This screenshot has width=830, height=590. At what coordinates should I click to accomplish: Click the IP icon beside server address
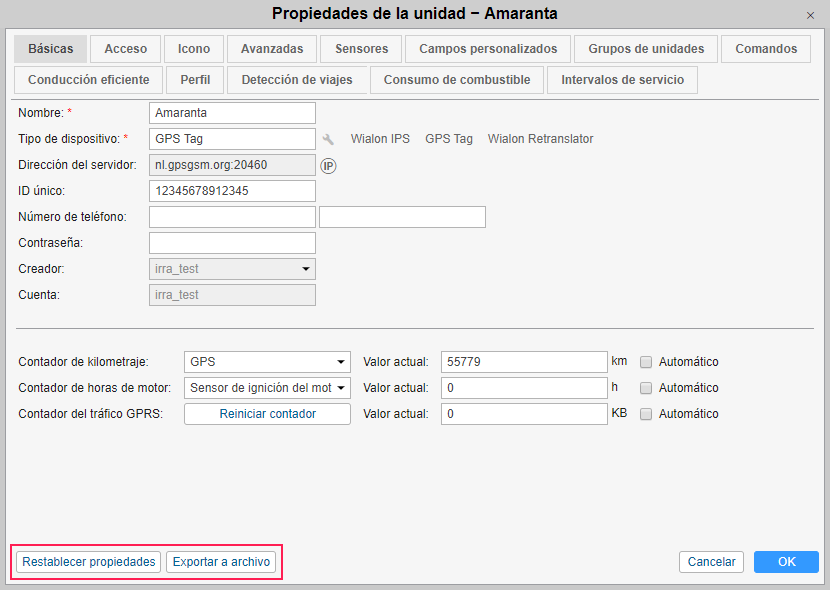[328, 165]
